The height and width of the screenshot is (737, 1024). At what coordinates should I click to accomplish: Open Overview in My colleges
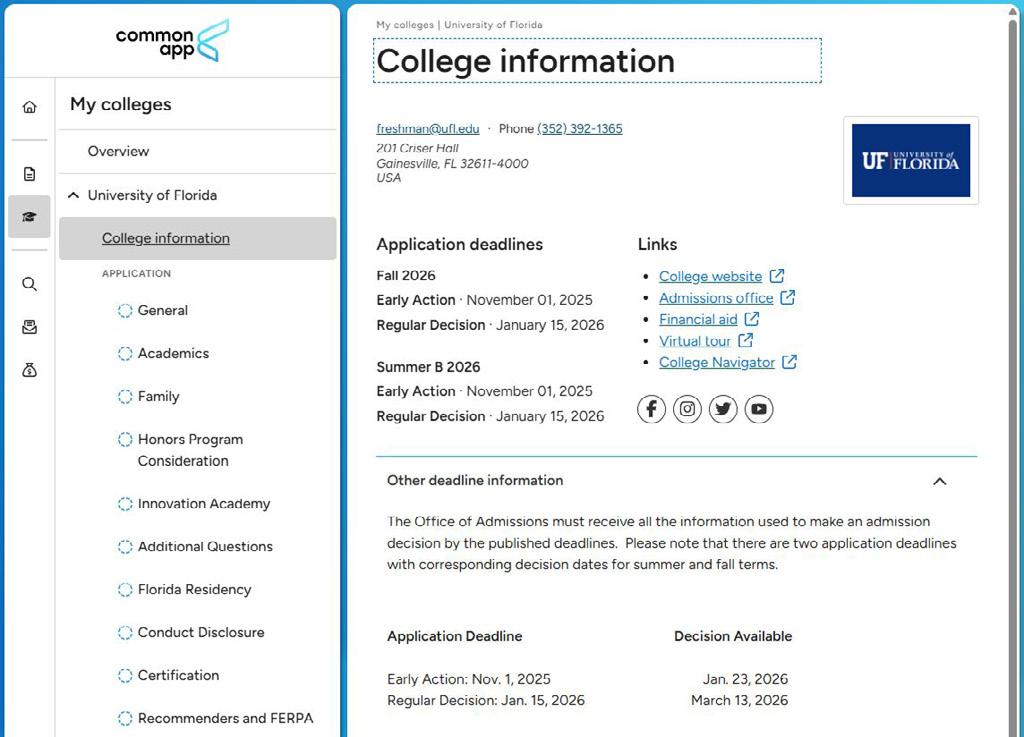pyautogui.click(x=118, y=151)
